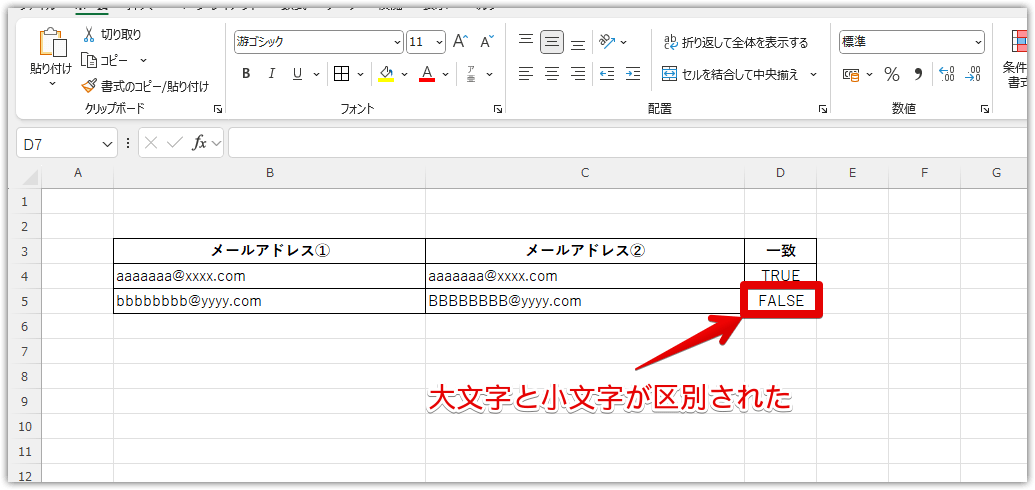1035x490 pixels.
Task: Click the Paste (貼り付け) clipboard icon
Action: click(x=52, y=44)
